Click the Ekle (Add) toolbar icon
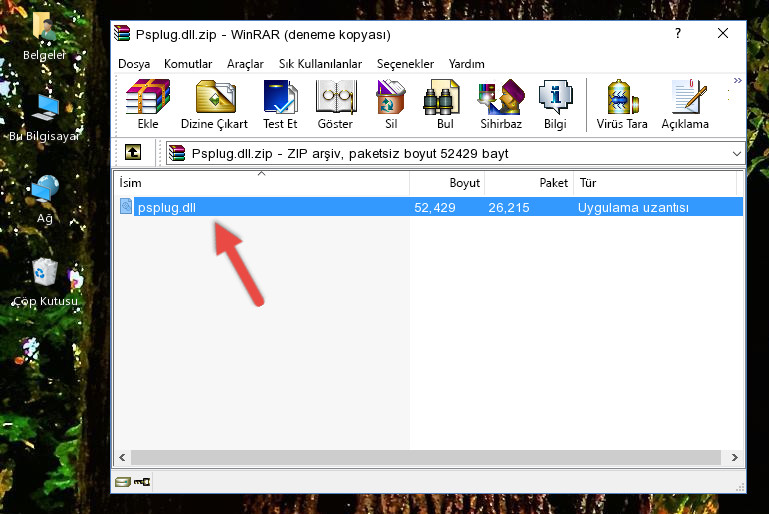The width and height of the screenshot is (769, 514). [148, 104]
